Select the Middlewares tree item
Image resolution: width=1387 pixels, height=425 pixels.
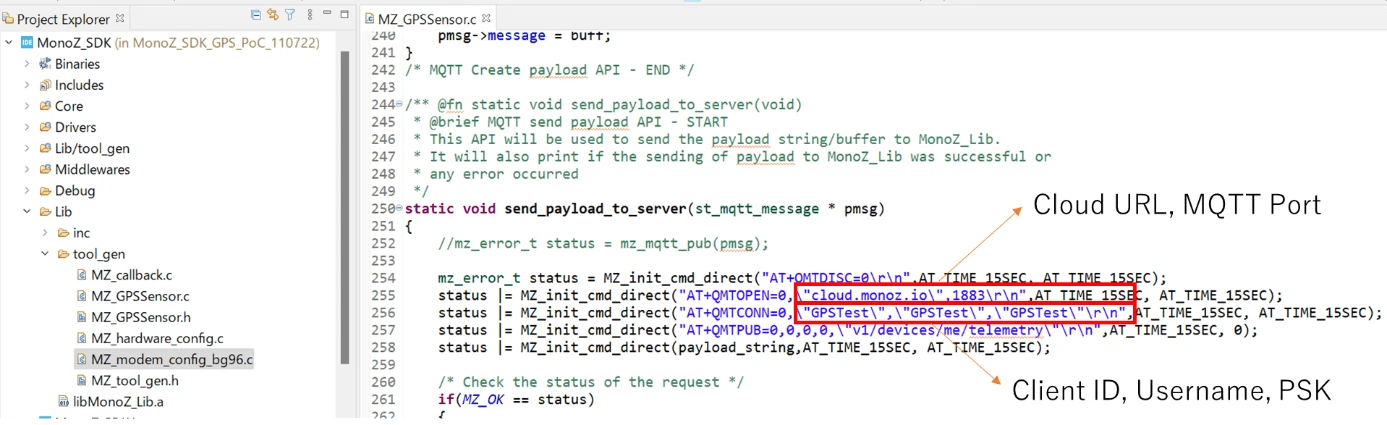pos(92,169)
